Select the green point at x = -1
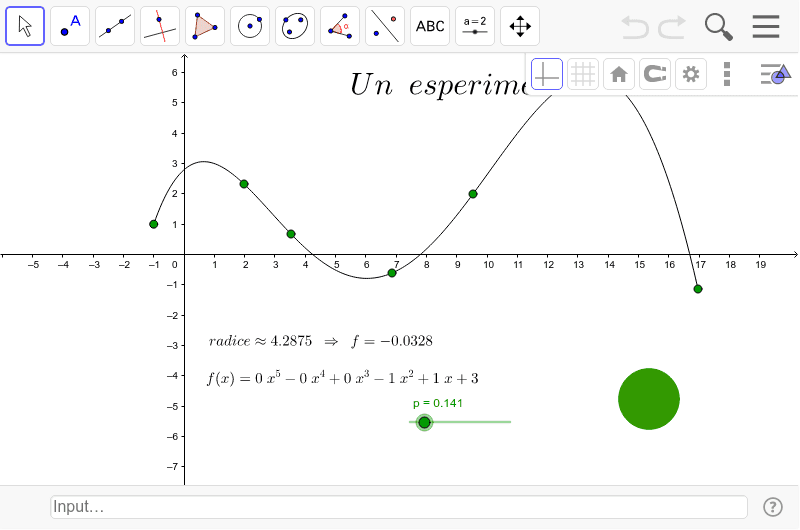The width and height of the screenshot is (800, 530). 154,224
